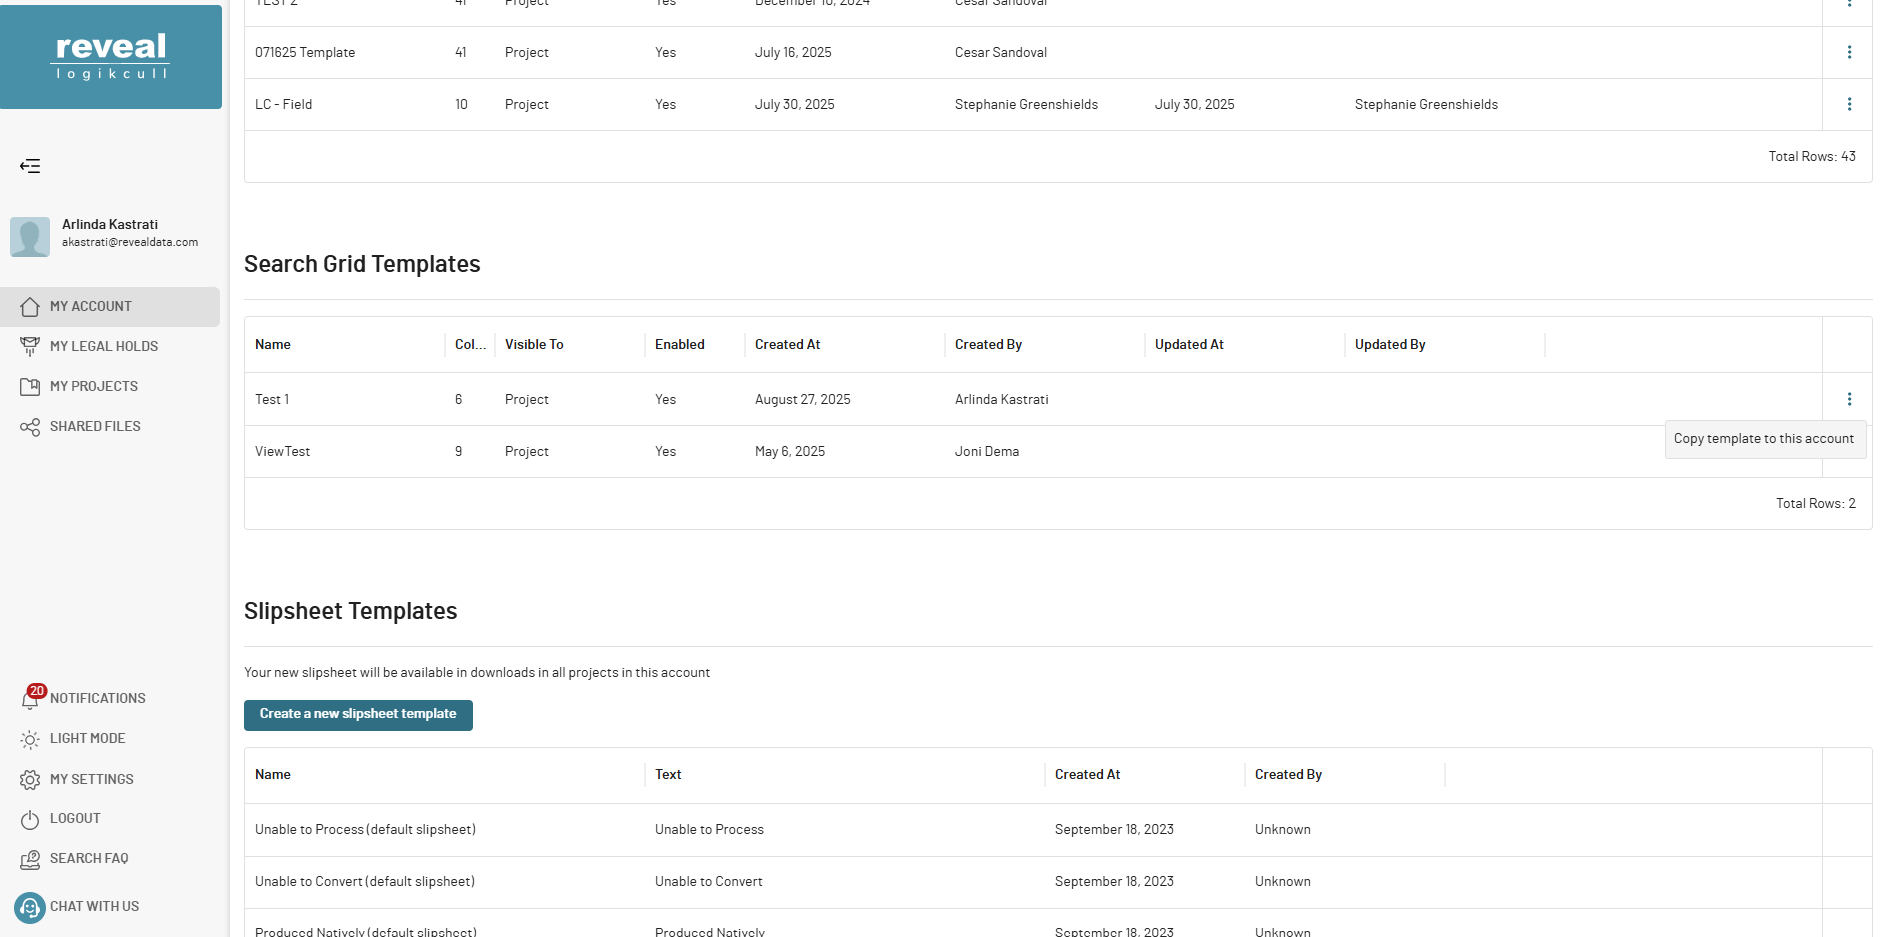Click the Notifications bell icon
This screenshot has height=937, width=1881.
(x=30, y=699)
